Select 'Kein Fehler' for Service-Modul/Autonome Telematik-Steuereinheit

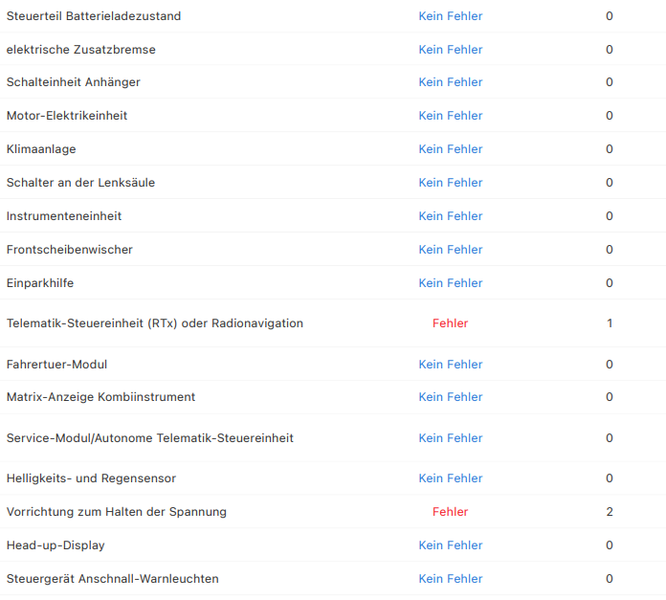(450, 438)
